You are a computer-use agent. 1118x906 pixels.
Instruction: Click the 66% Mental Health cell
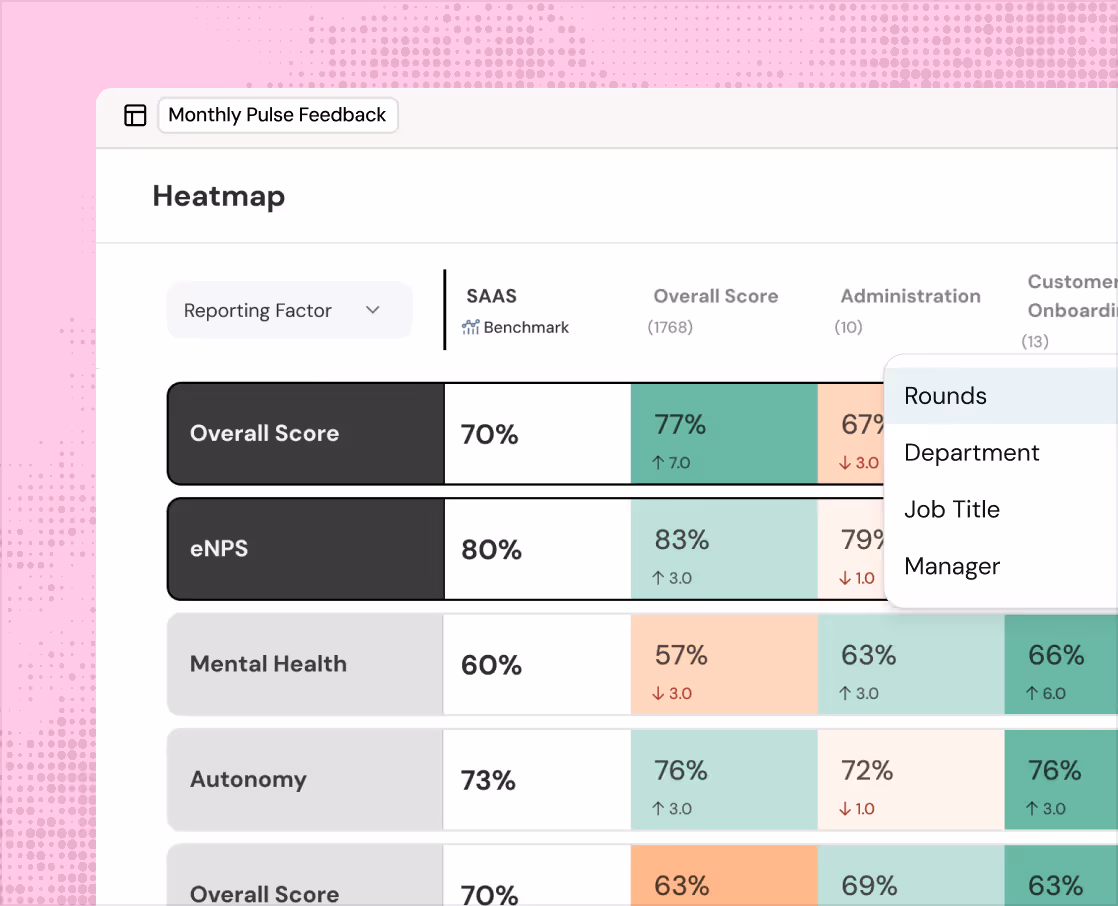click(1061, 664)
